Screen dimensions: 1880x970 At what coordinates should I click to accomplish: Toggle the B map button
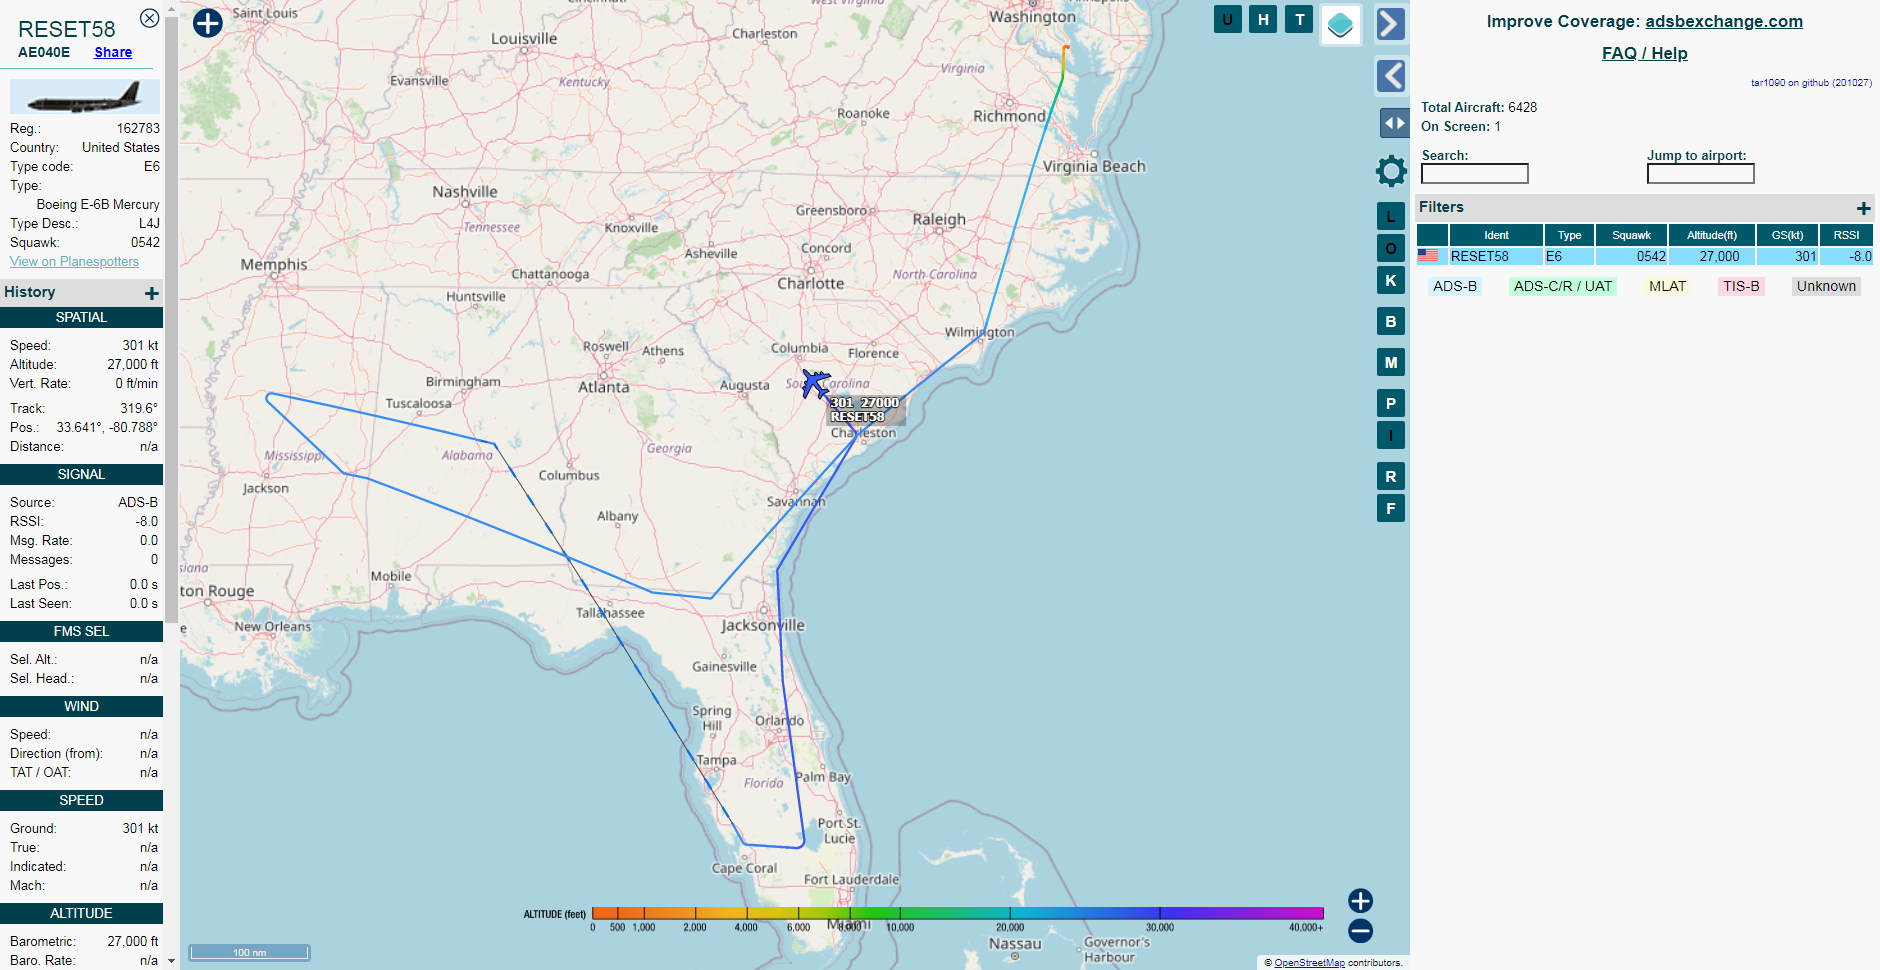pos(1390,321)
